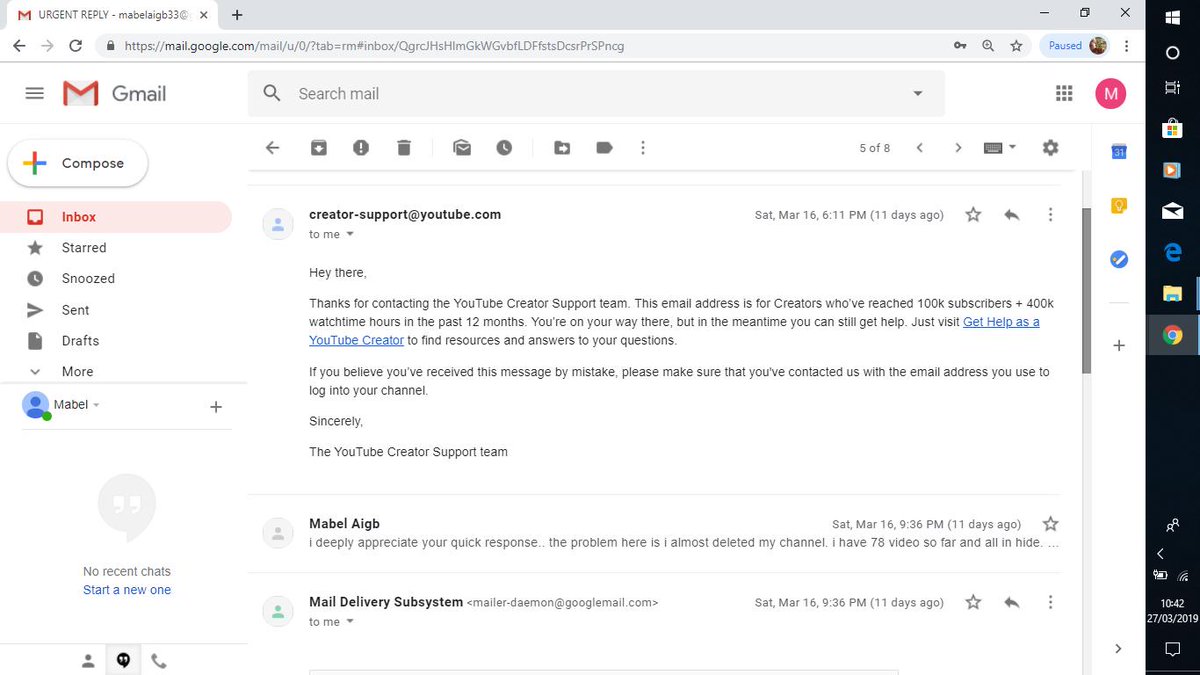Star the creator-support message
This screenshot has height=675, width=1200.
(x=973, y=214)
